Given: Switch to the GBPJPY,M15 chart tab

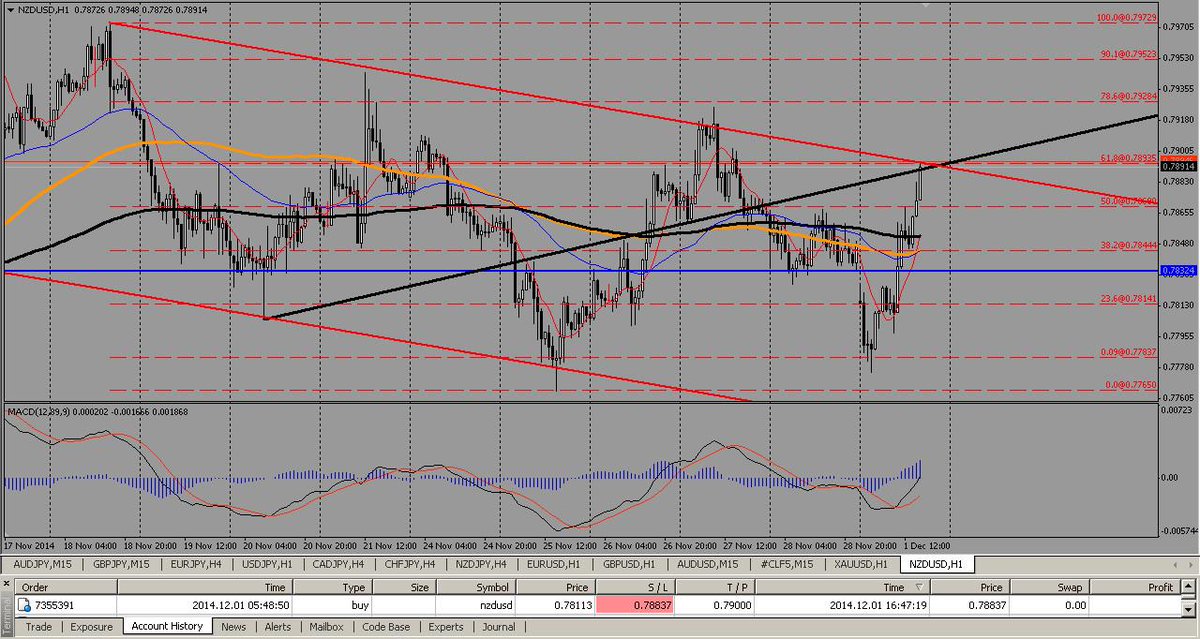Looking at the screenshot, I should click(x=121, y=564).
